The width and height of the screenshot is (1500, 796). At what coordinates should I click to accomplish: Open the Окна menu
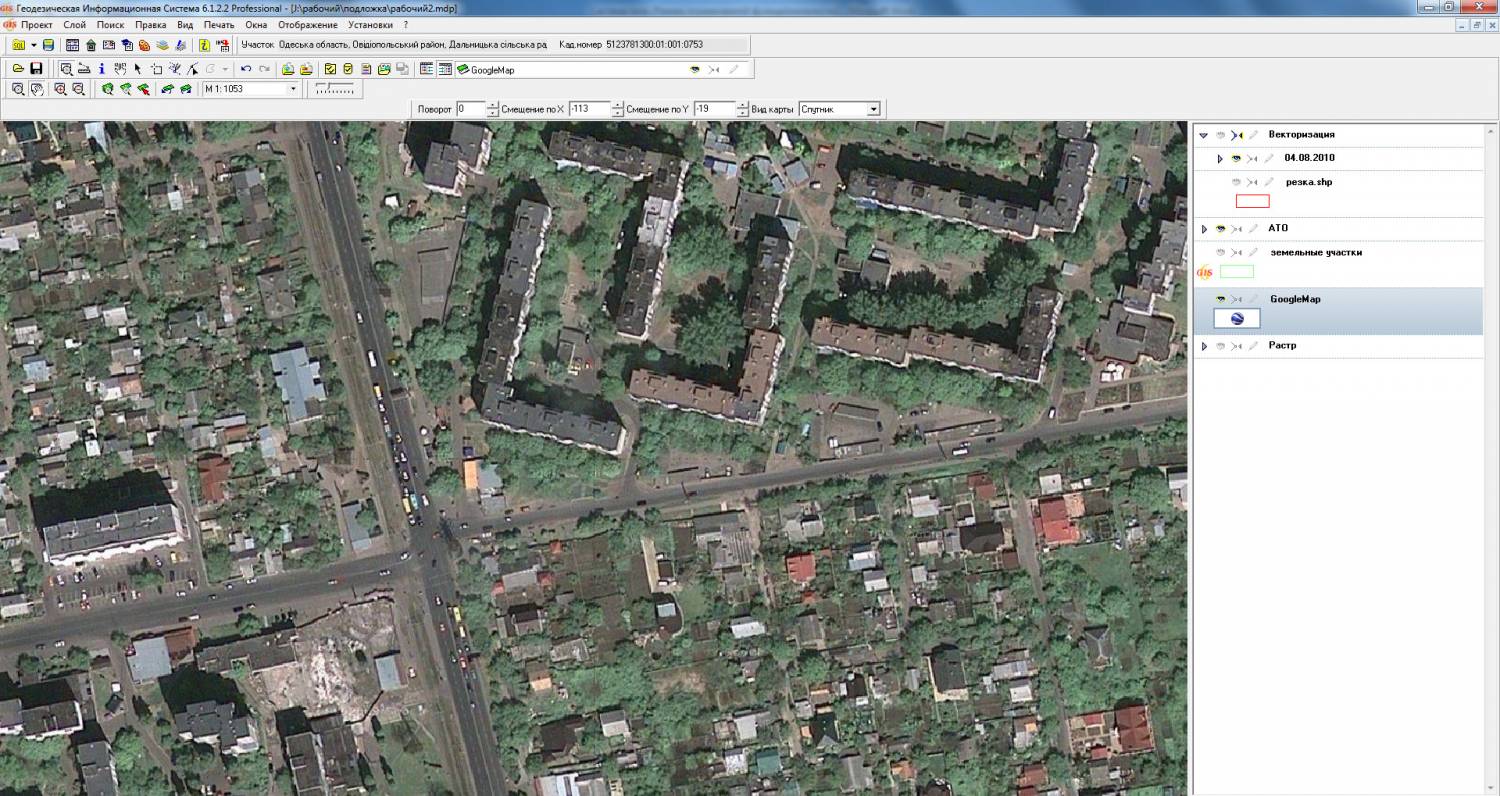point(256,24)
